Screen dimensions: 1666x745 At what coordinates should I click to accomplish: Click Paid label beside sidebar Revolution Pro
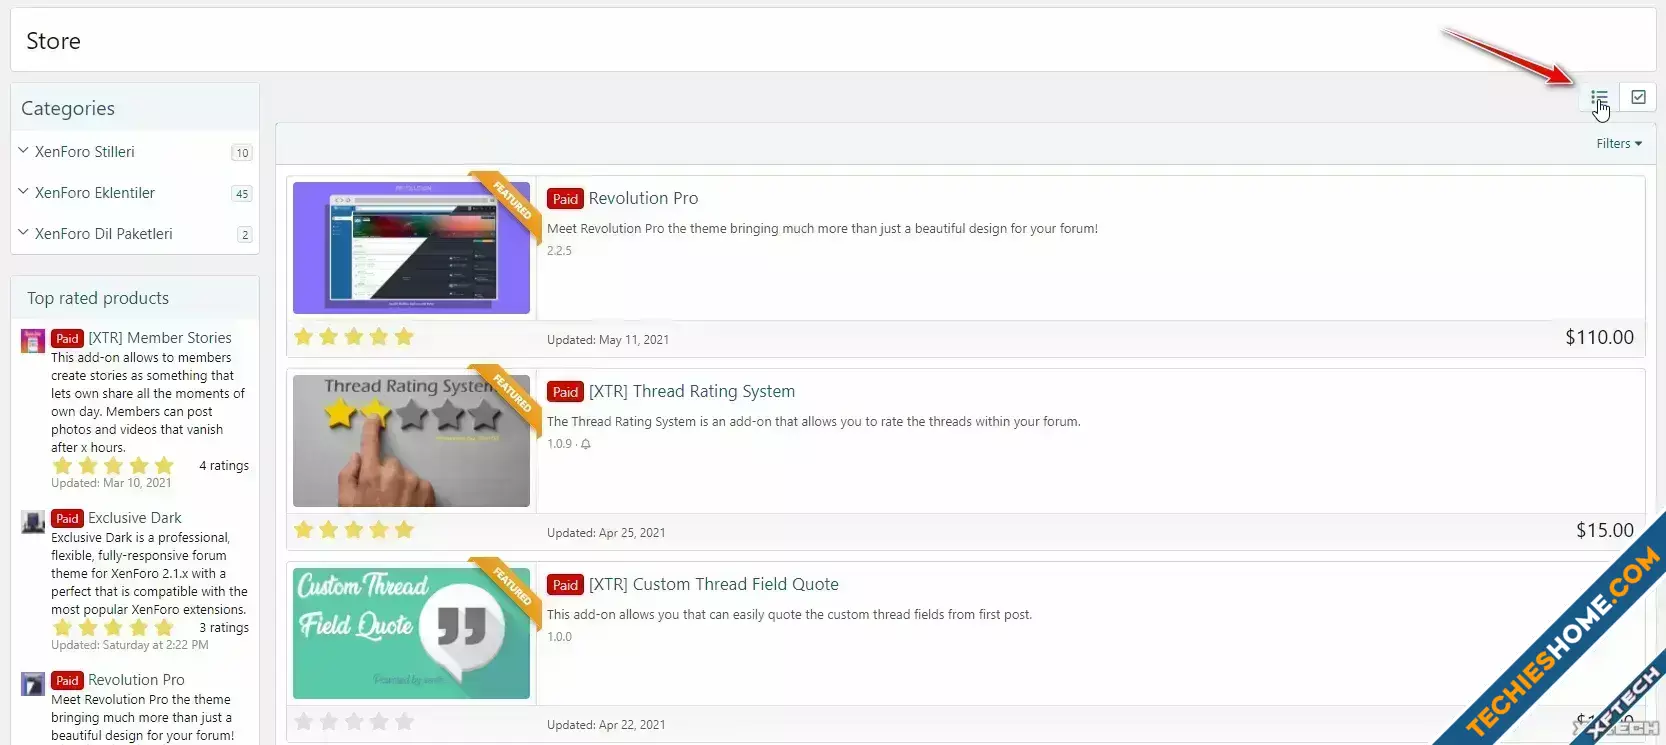(67, 681)
